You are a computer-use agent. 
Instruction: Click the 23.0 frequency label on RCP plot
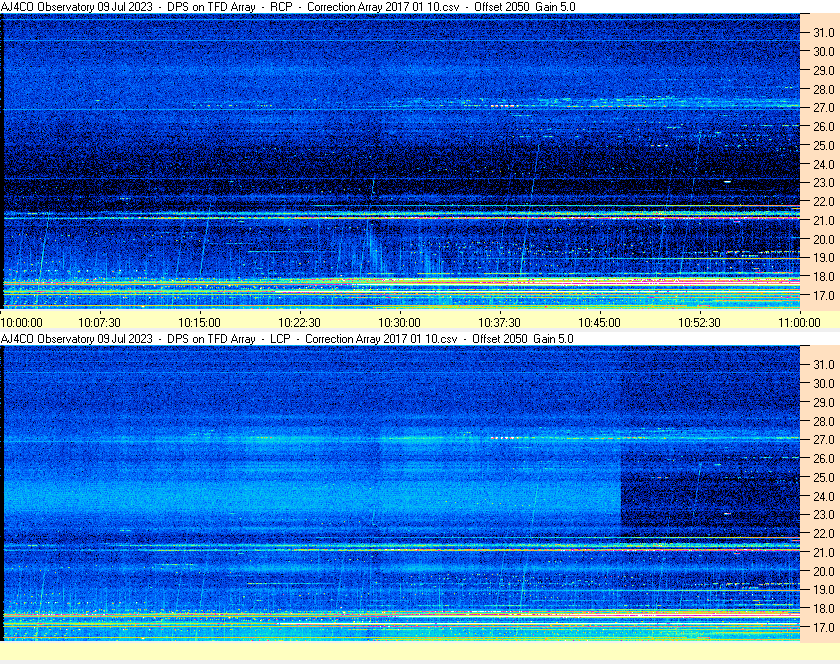coord(824,183)
